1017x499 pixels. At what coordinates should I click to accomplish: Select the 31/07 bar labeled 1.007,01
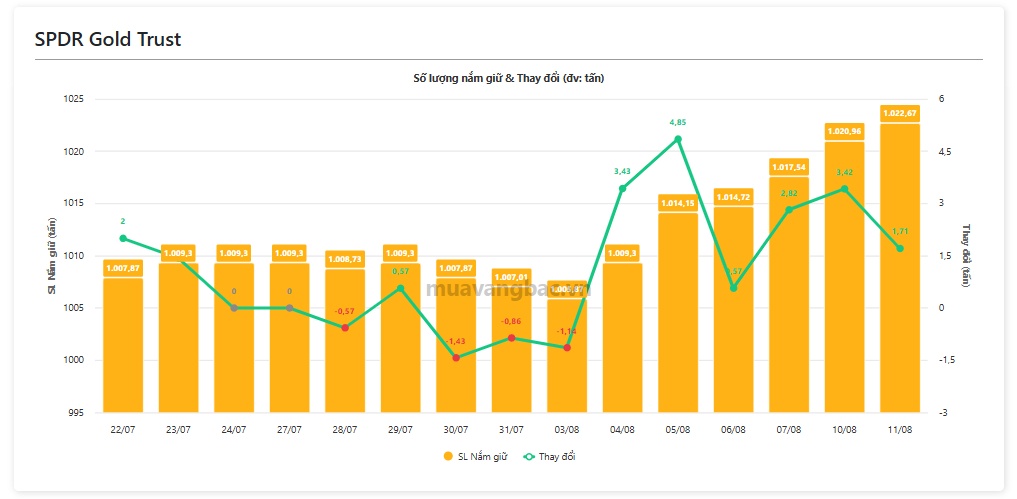coord(511,350)
